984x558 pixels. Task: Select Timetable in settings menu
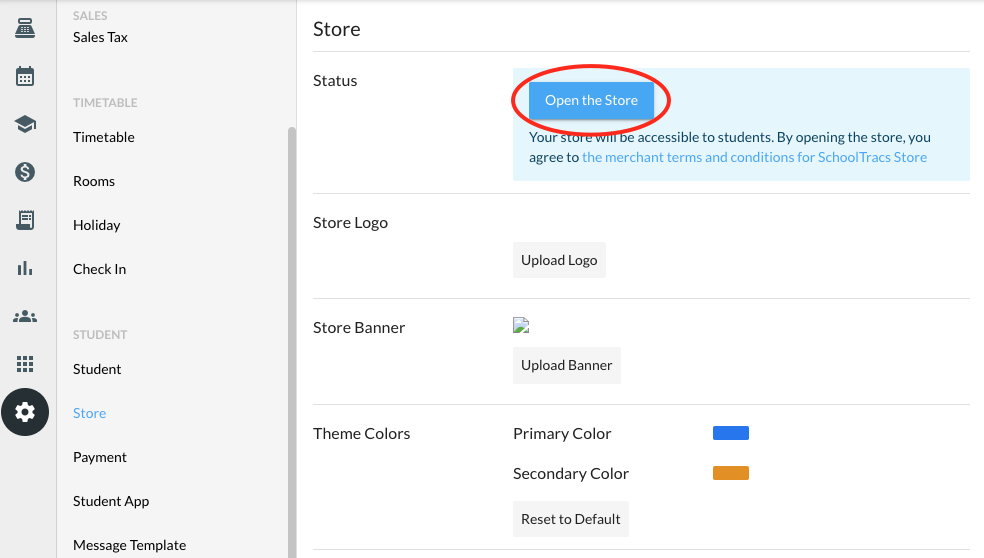coord(103,137)
